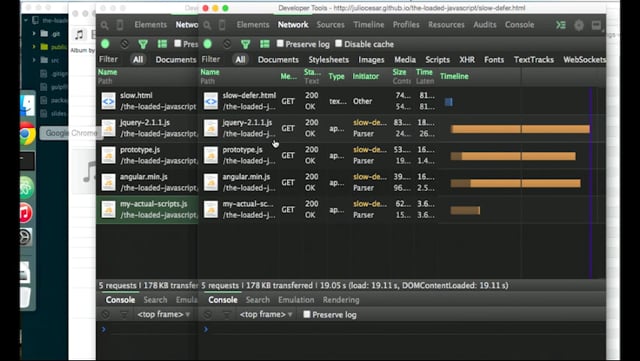
Task: Toggle the green filter funnel in front Network panel
Action: 245,44
